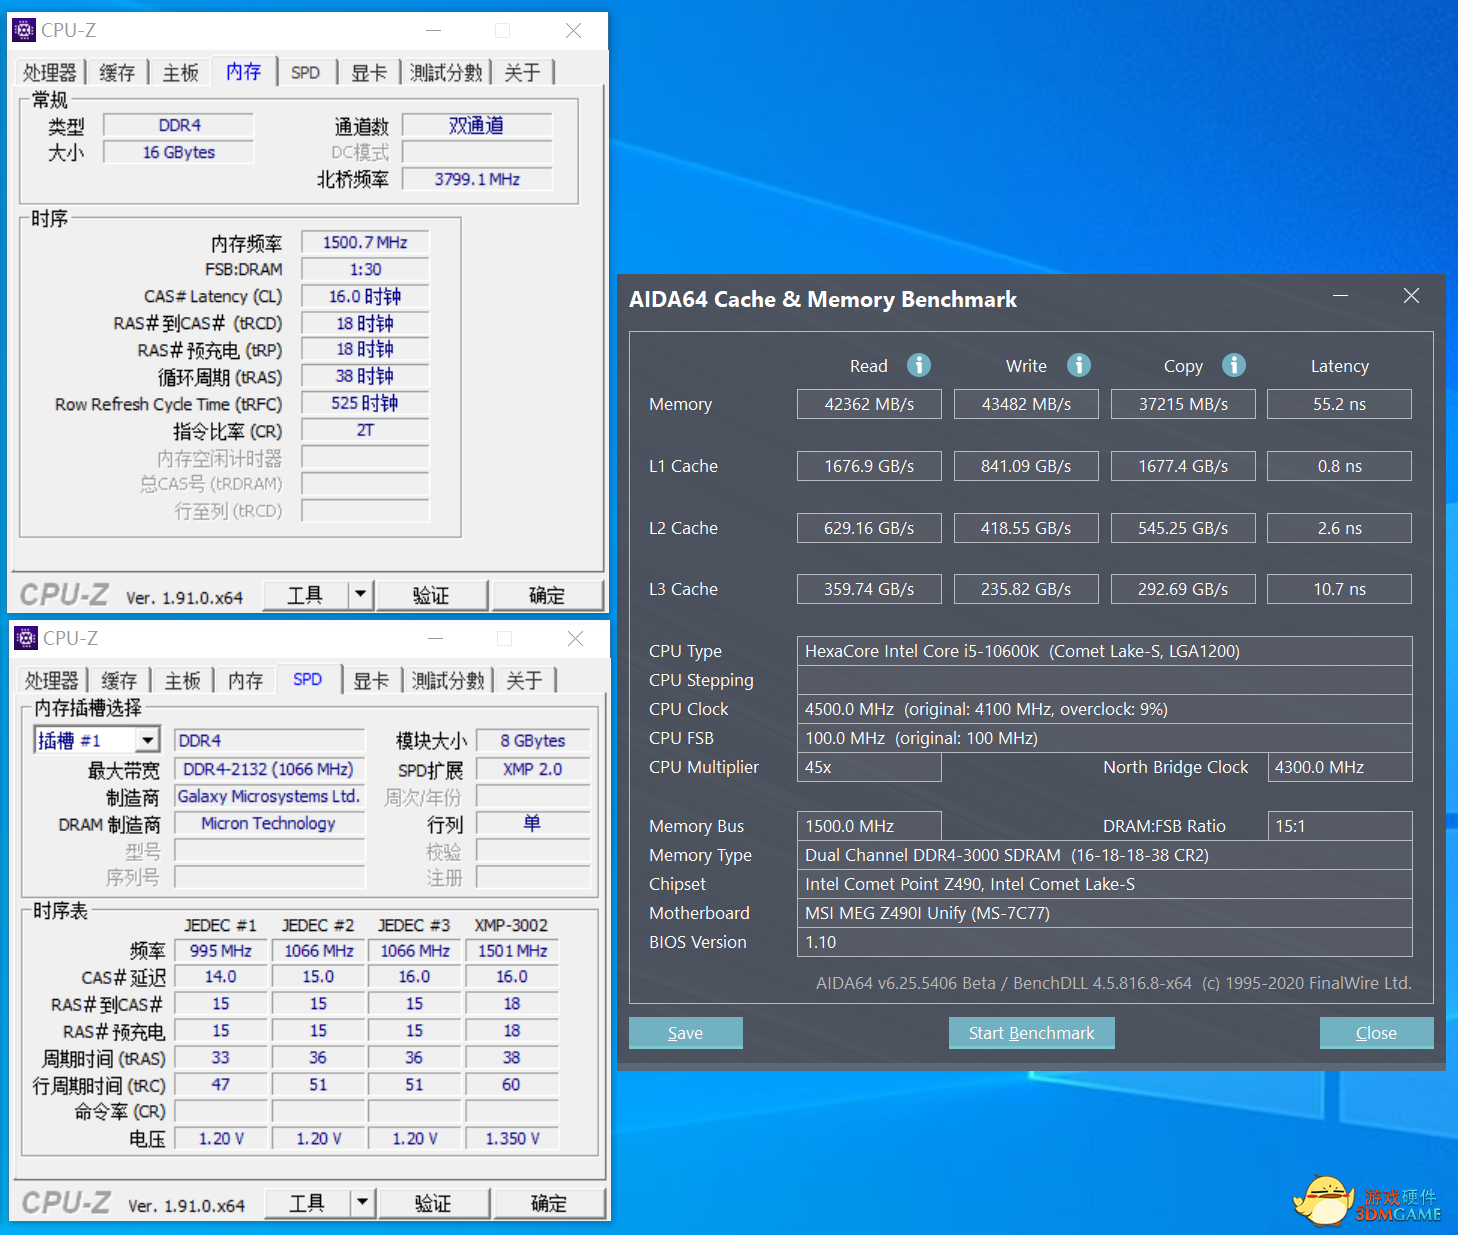Click 北桥频率 value 3799.1 MHz
Screen dimensions: 1458x1235
point(477,179)
